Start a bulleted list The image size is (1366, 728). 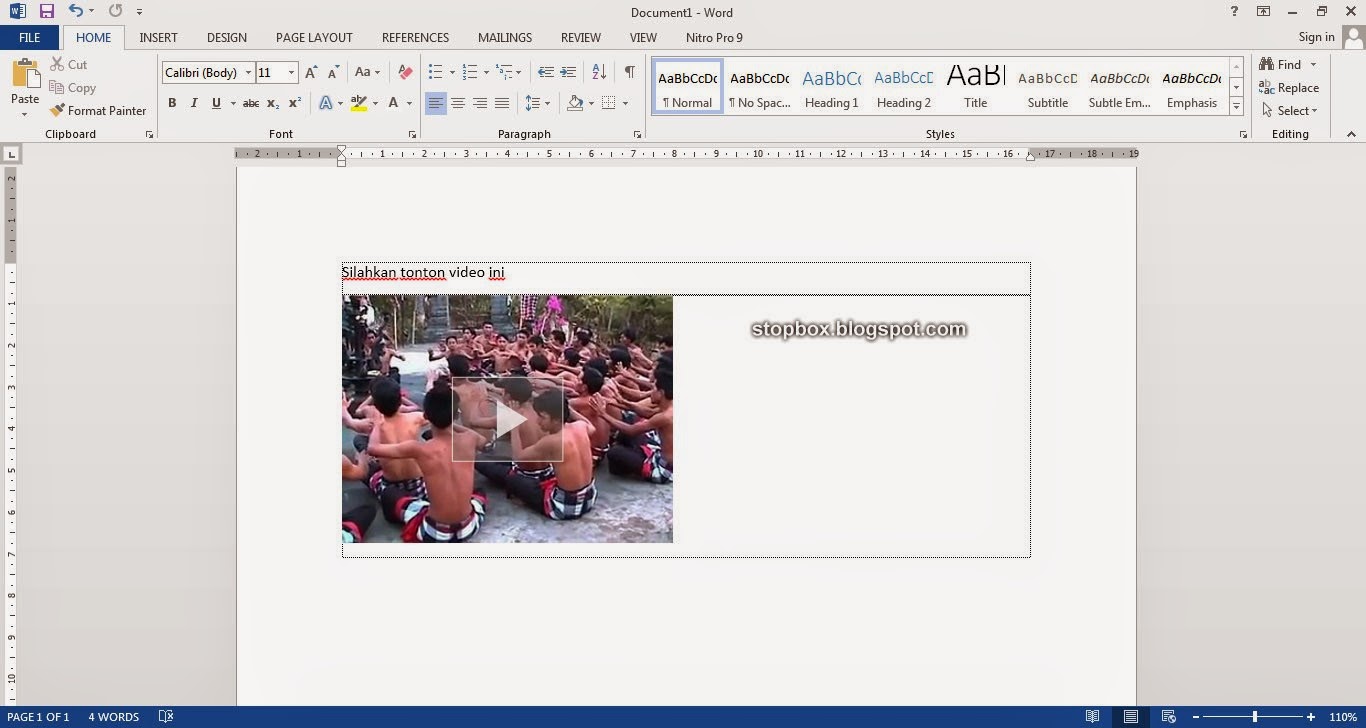[435, 72]
